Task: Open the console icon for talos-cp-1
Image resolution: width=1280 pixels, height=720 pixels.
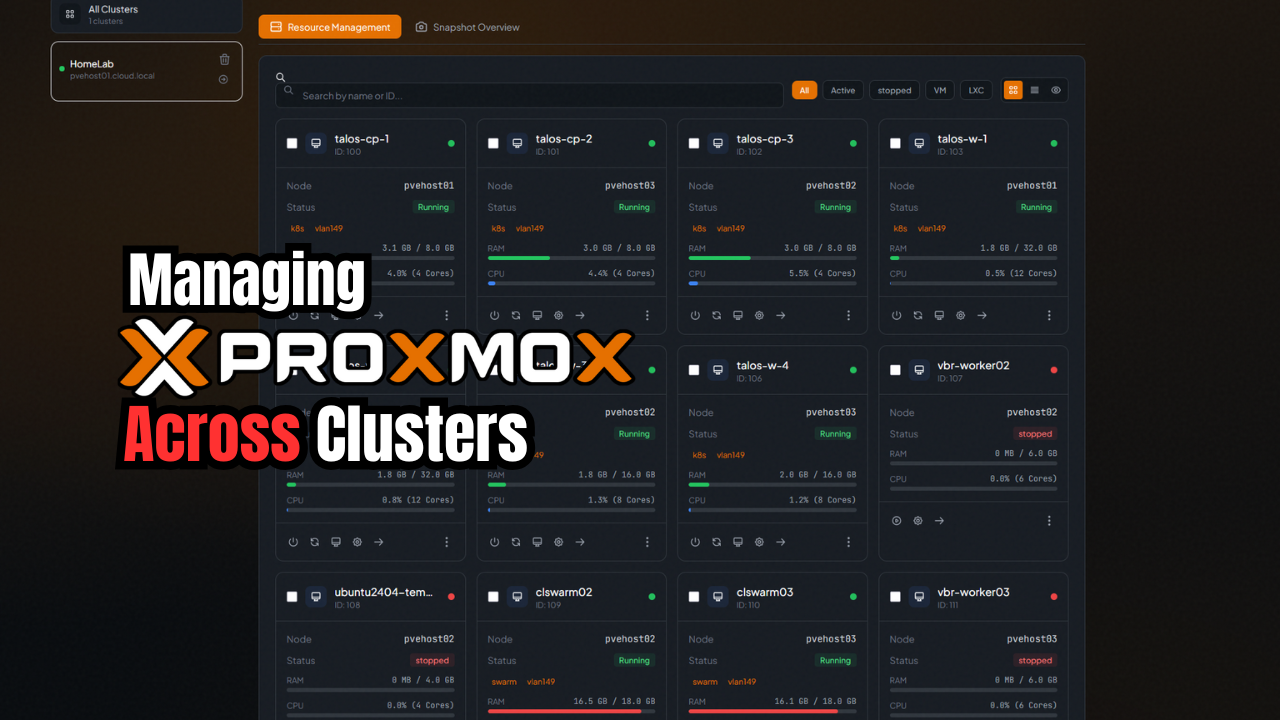Action: point(336,315)
